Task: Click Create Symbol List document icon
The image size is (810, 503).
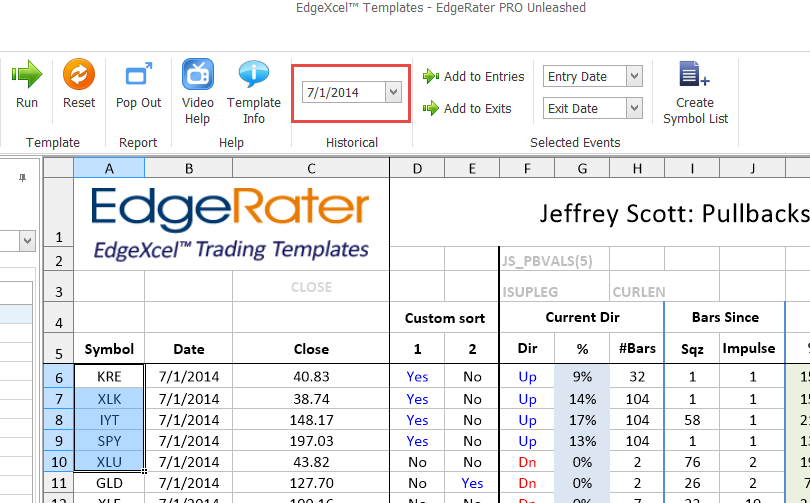Action: (x=694, y=74)
